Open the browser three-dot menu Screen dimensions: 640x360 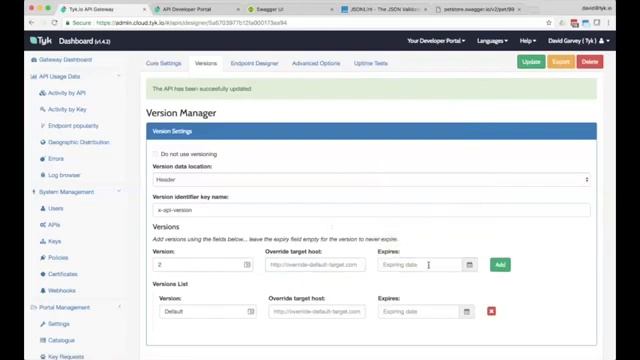pos(608,23)
